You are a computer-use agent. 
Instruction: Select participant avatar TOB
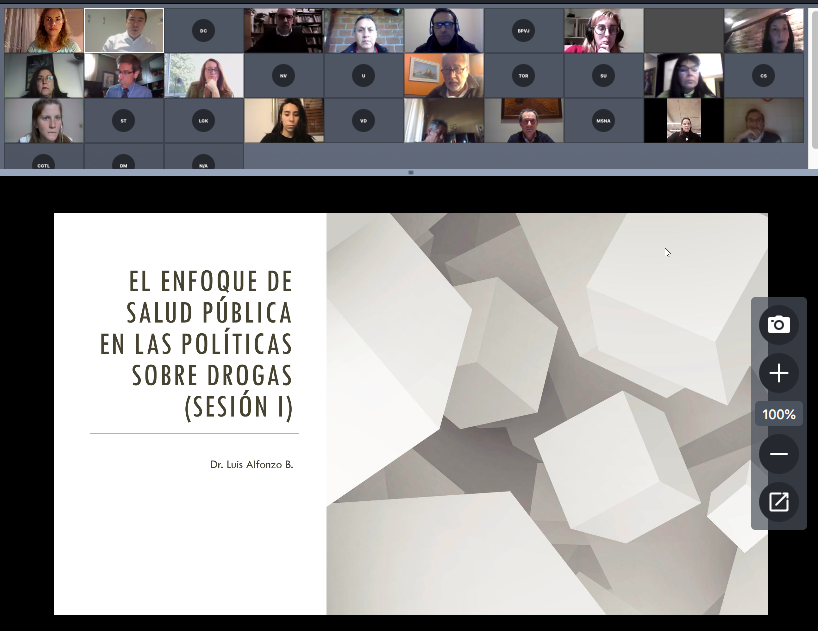click(x=523, y=76)
